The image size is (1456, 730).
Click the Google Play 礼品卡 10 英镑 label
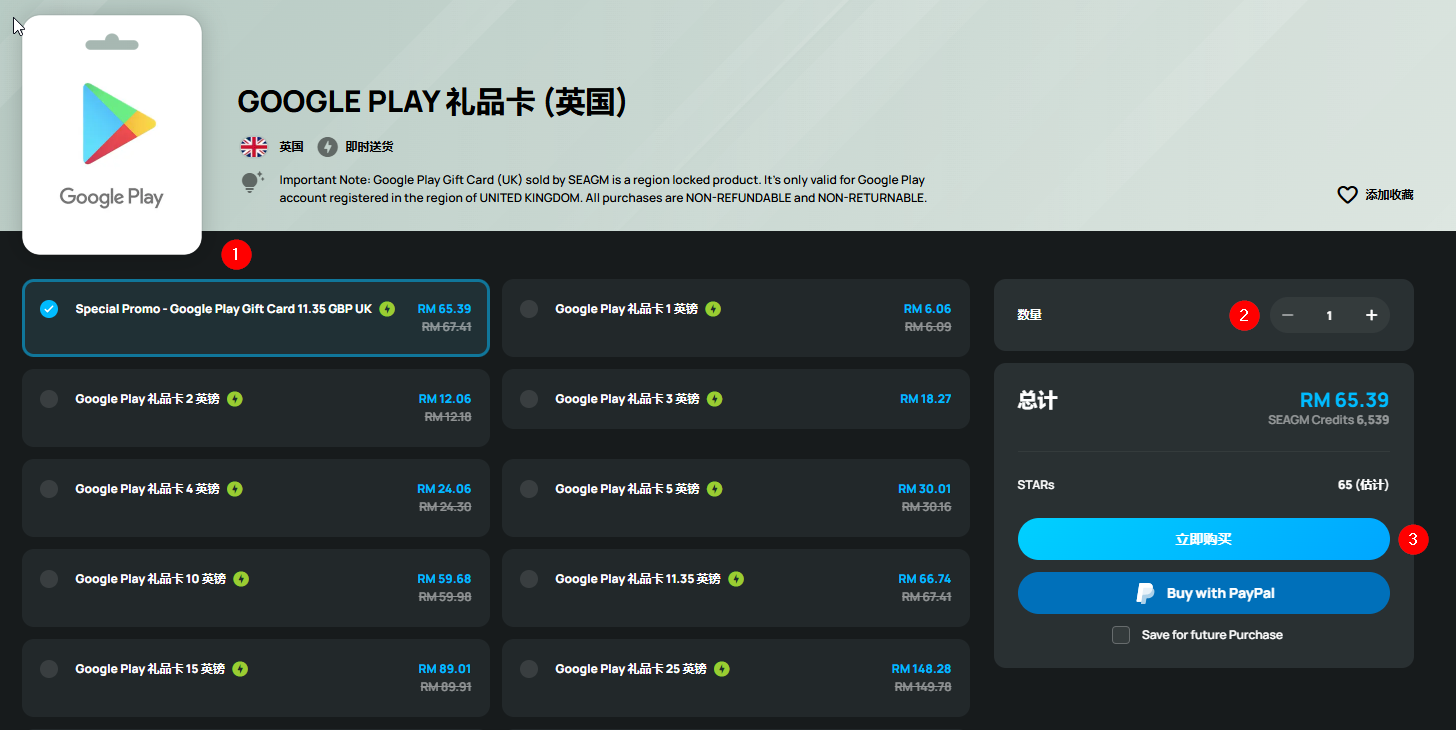click(150, 579)
